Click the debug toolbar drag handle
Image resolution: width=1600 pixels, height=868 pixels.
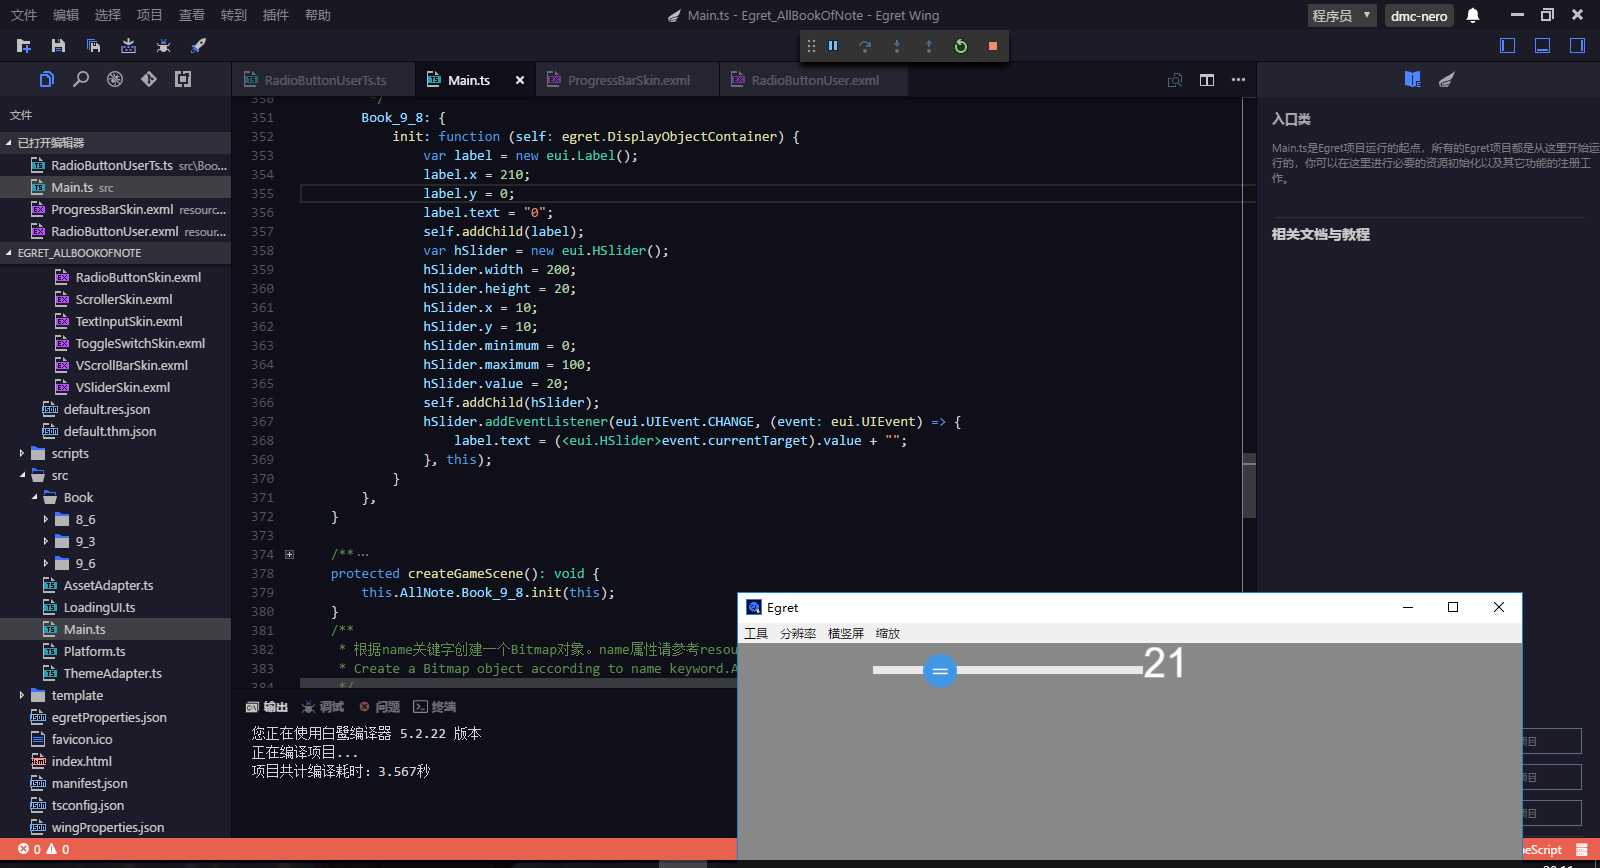(811, 46)
